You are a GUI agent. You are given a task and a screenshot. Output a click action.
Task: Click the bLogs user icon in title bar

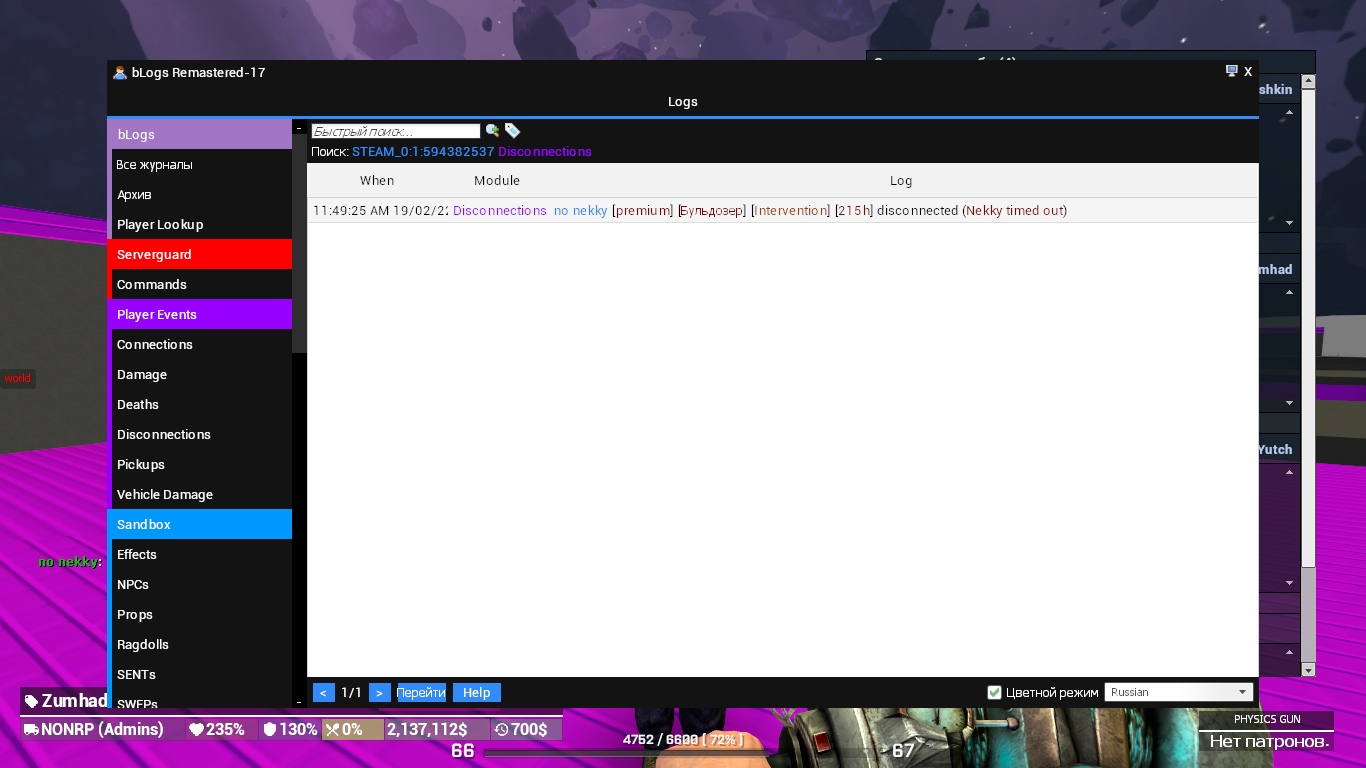click(x=120, y=73)
